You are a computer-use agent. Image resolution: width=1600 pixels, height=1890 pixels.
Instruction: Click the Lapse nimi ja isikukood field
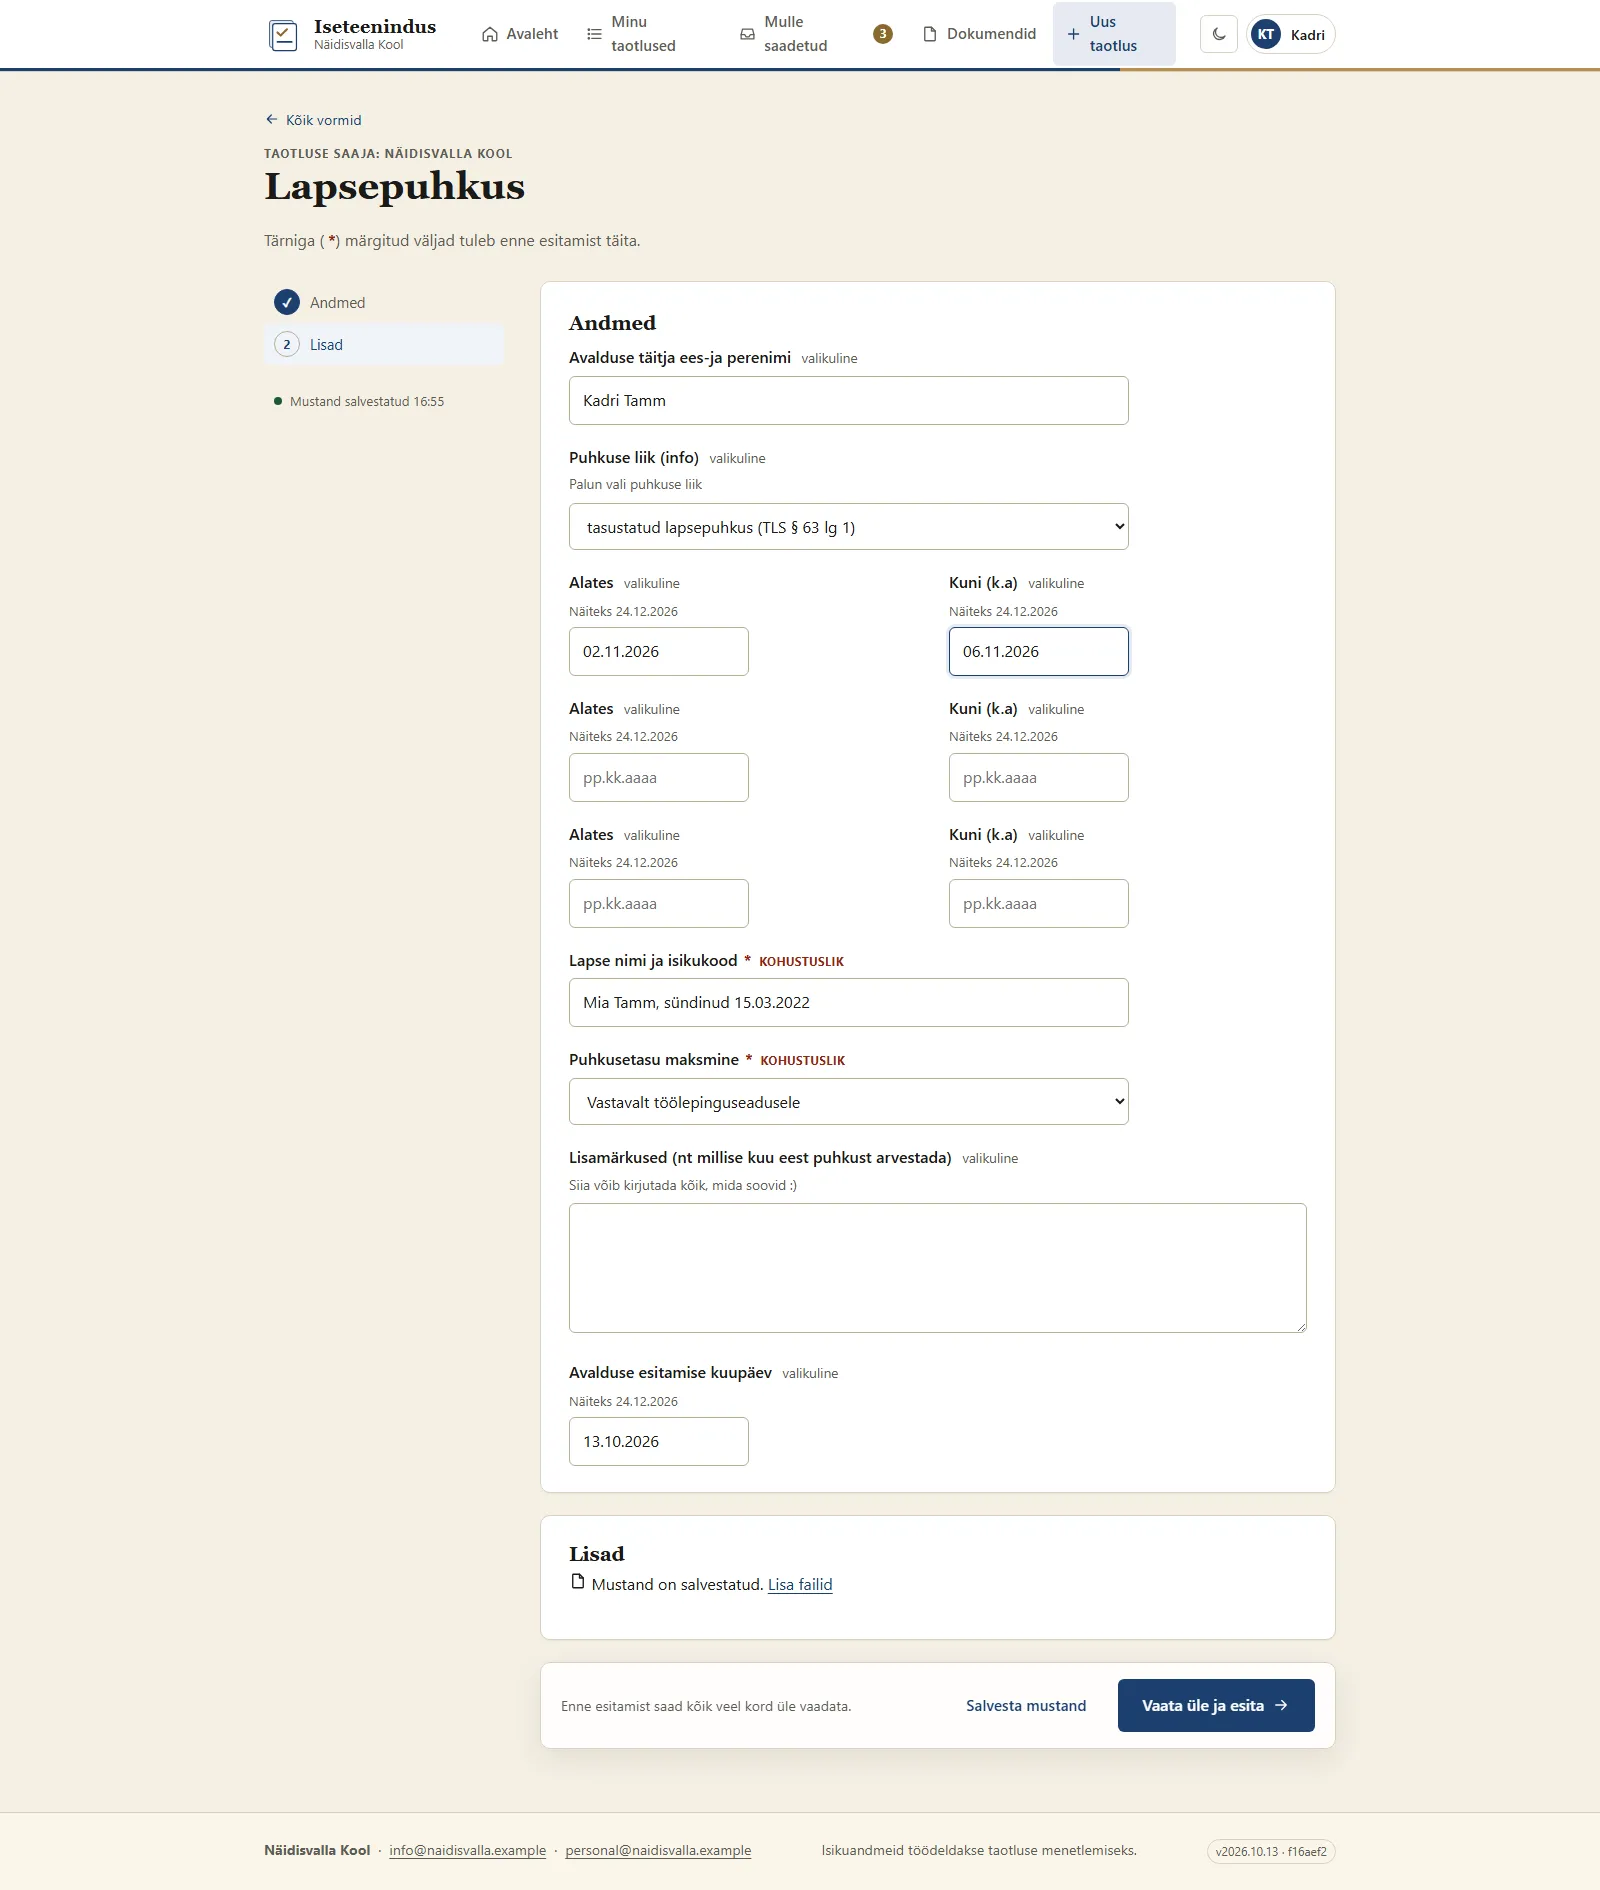pyautogui.click(x=849, y=1003)
